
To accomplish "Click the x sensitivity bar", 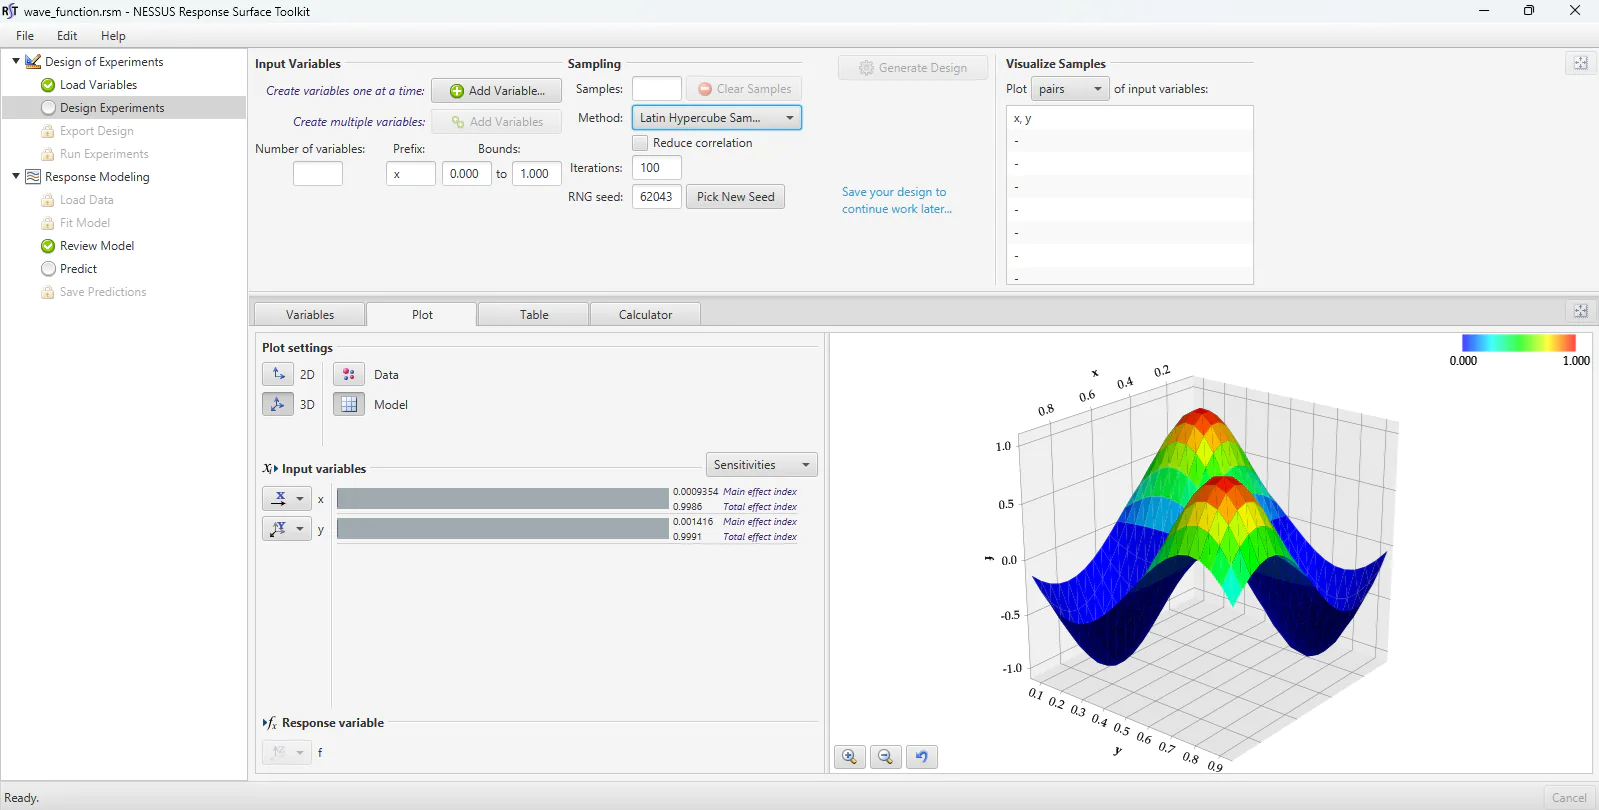I will point(502,499).
